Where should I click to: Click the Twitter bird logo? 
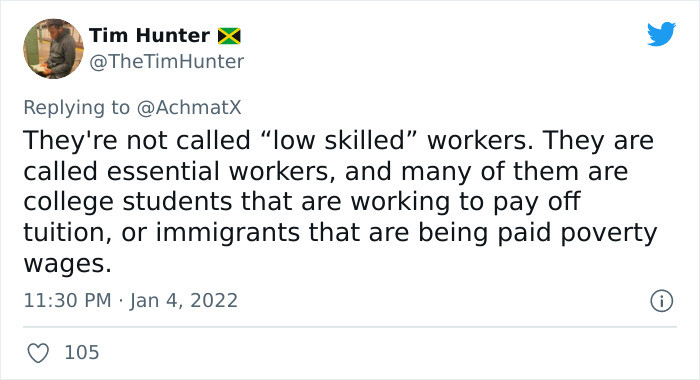click(661, 33)
